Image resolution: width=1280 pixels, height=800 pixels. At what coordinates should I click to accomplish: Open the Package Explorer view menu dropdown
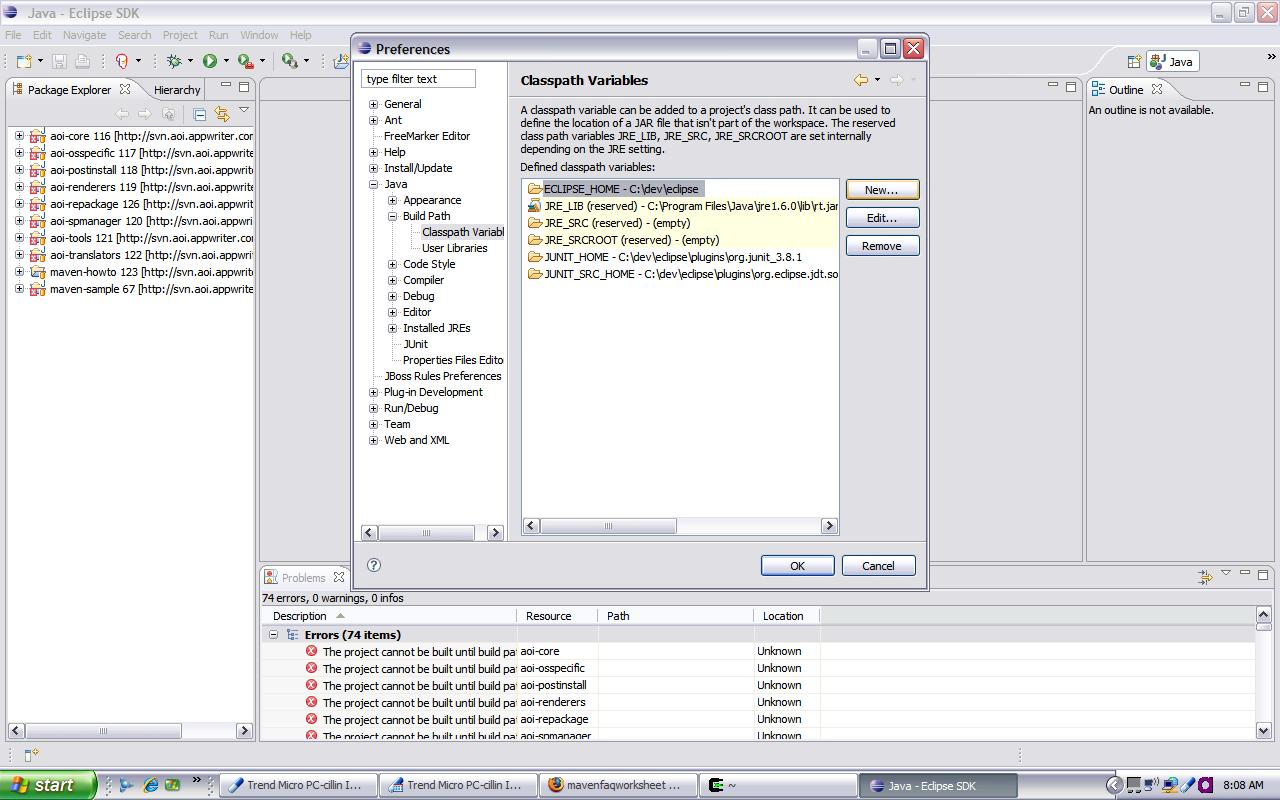point(243,111)
